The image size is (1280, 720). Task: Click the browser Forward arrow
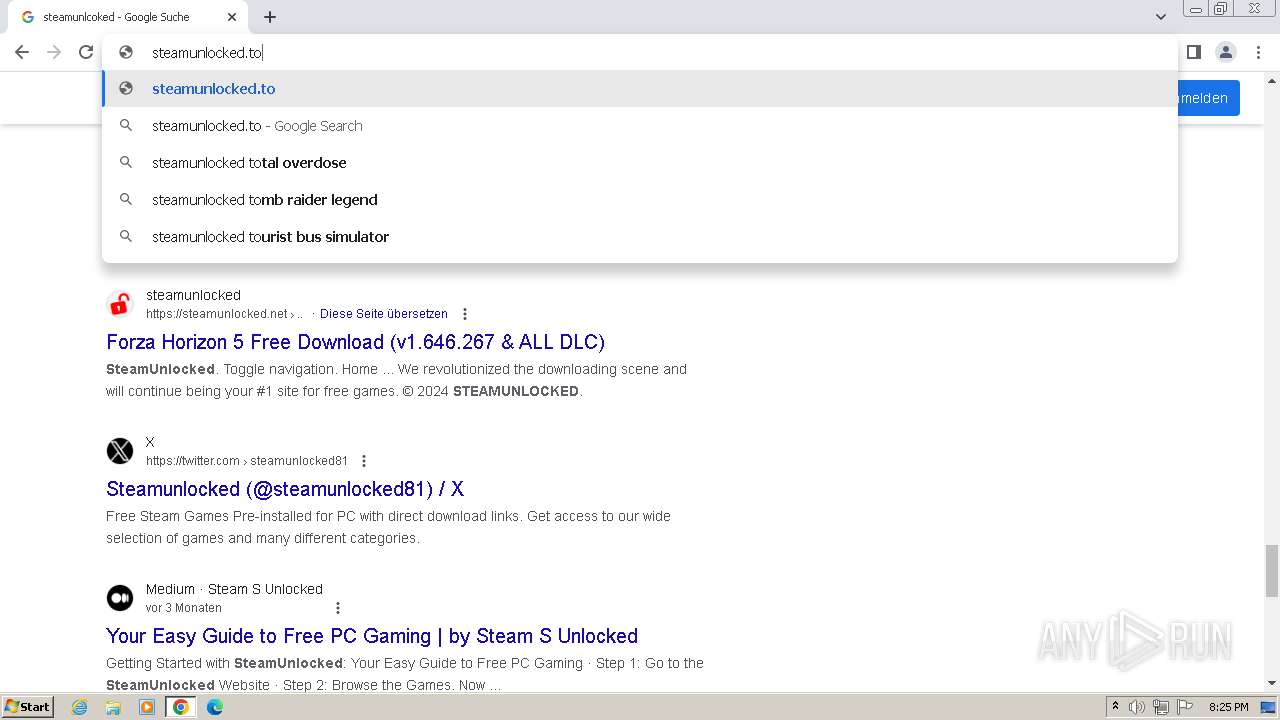click(54, 52)
